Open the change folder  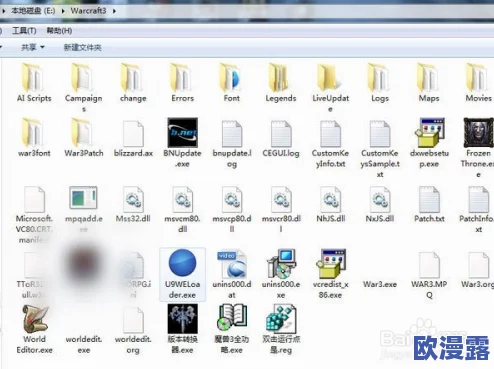(x=133, y=83)
